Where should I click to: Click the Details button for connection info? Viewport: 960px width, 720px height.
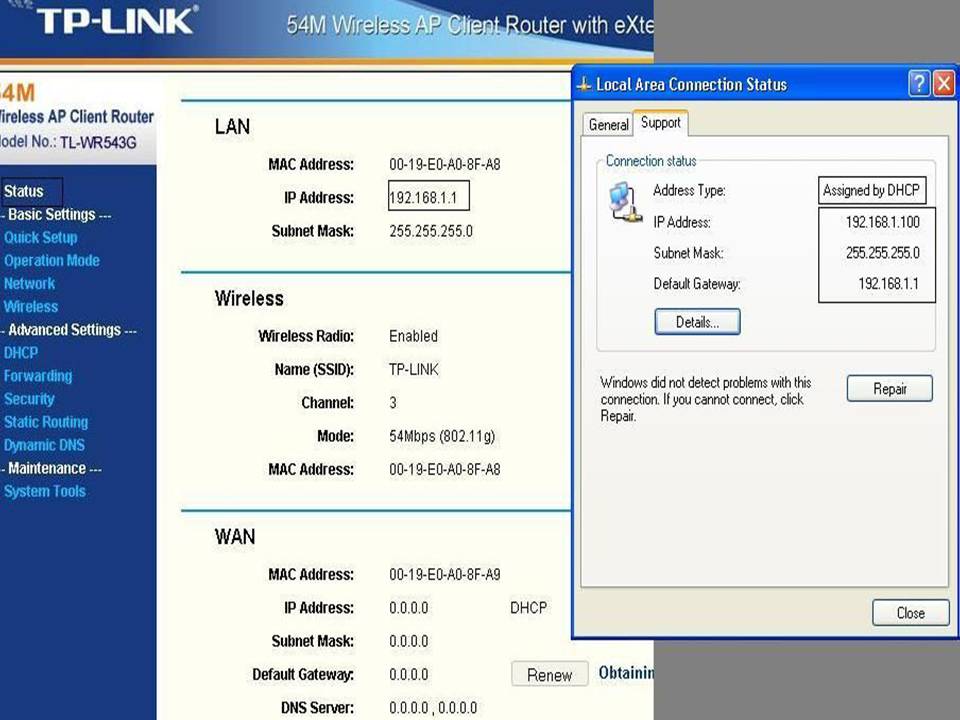click(697, 321)
